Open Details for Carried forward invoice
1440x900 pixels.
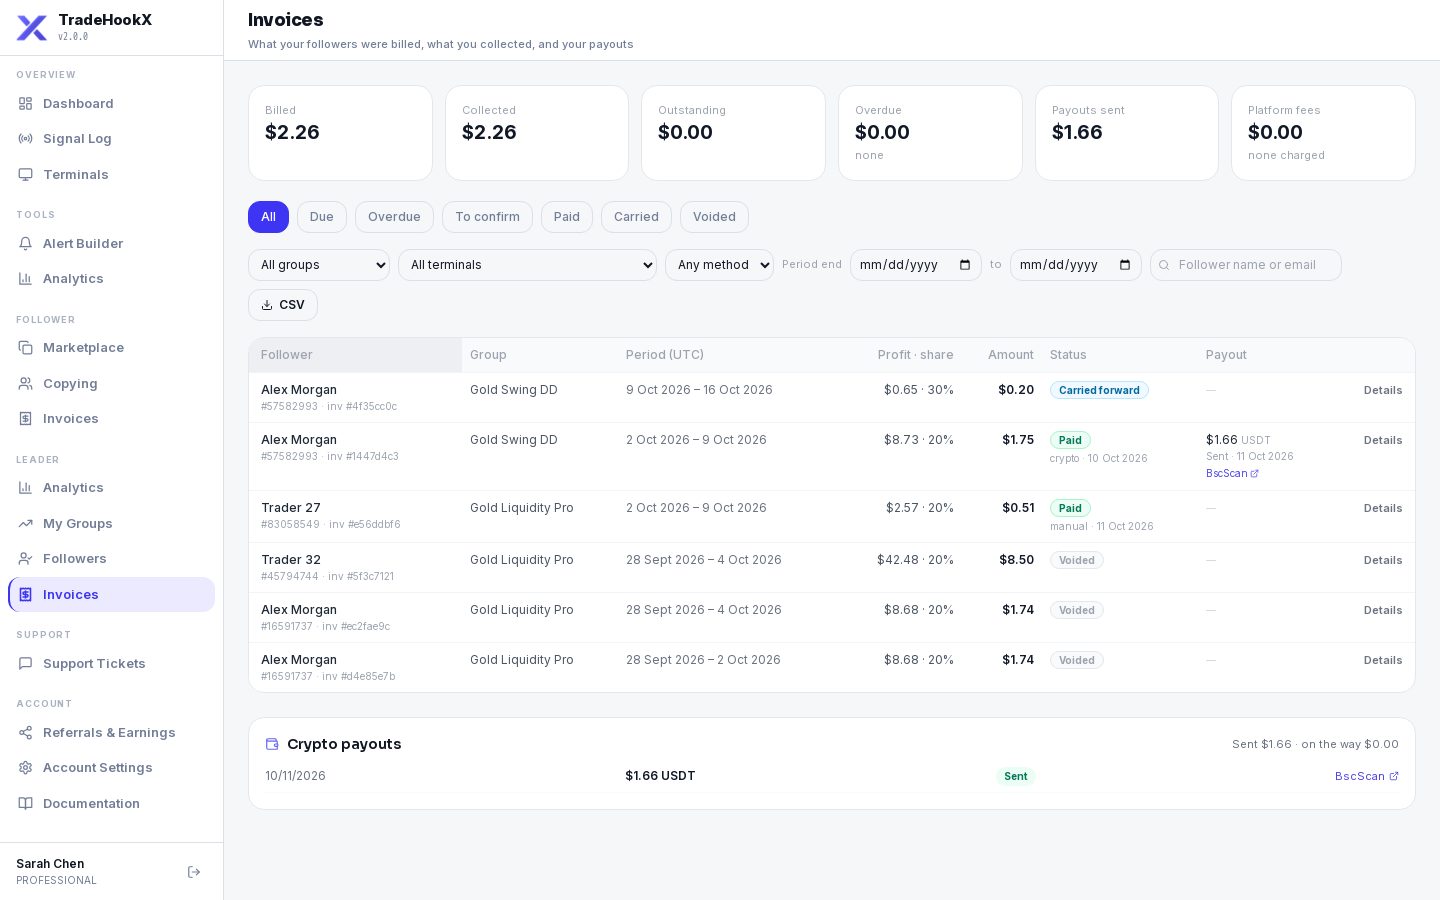(1383, 391)
